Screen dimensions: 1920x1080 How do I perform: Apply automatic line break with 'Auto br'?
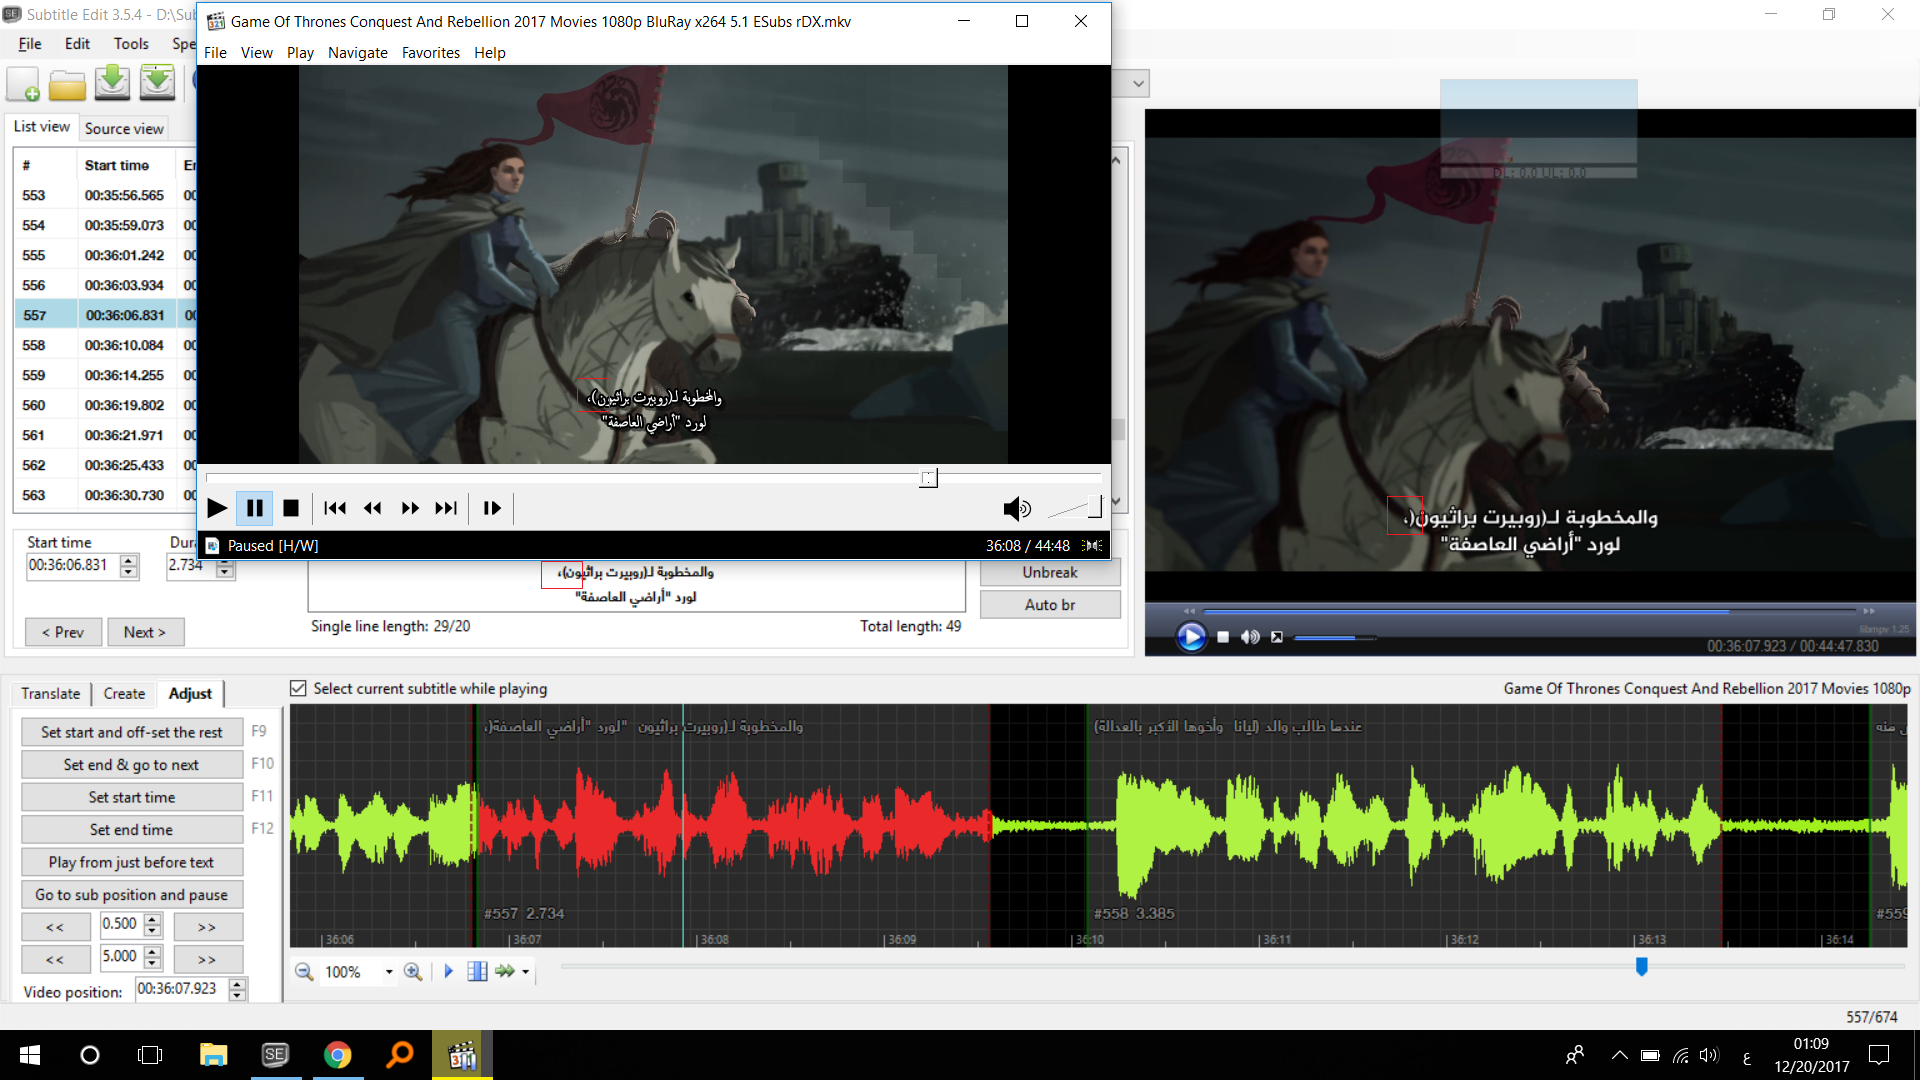(x=1050, y=604)
